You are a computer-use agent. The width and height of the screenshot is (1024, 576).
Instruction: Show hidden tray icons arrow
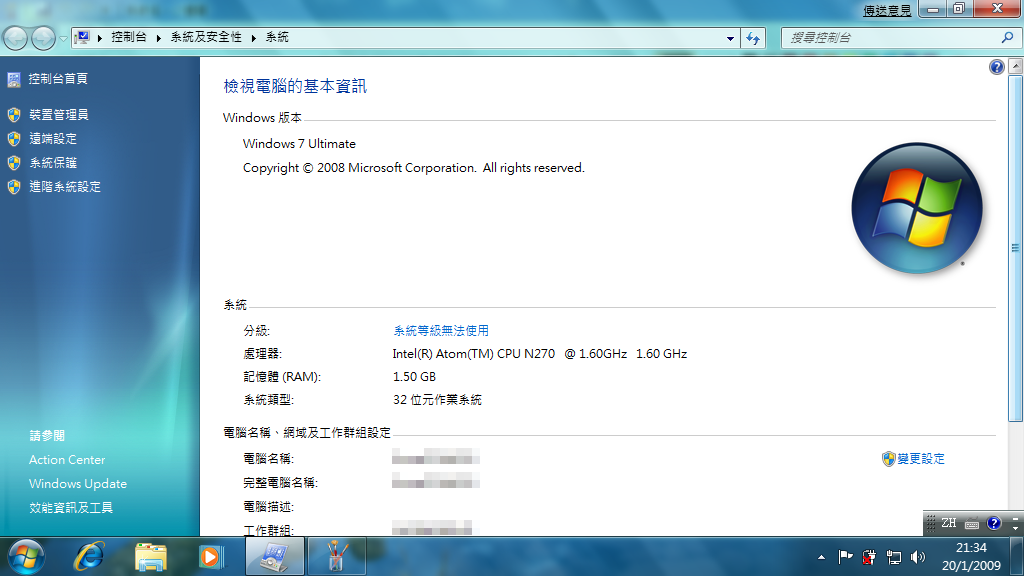(821, 557)
